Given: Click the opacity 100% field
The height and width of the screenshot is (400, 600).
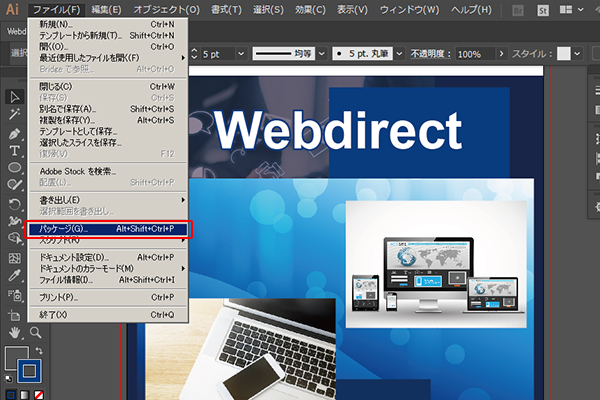Looking at the screenshot, I should pyautogui.click(x=475, y=54).
